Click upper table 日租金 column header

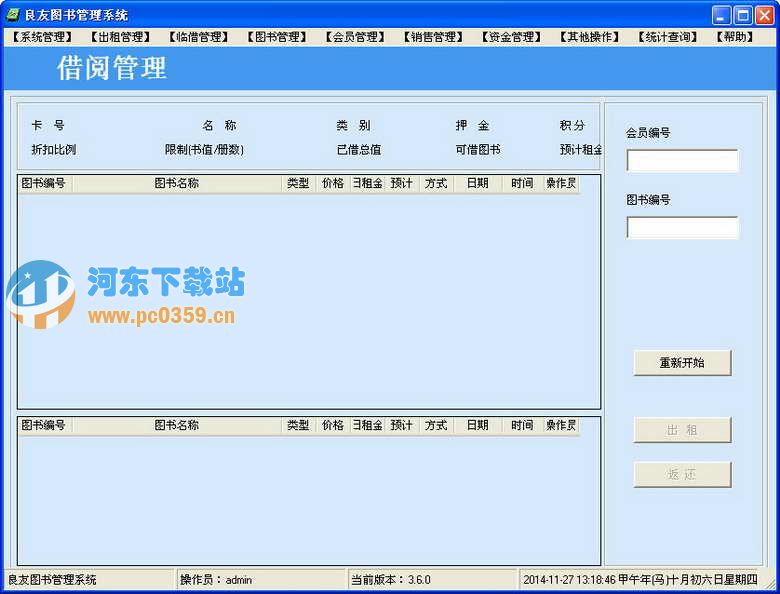coord(367,184)
